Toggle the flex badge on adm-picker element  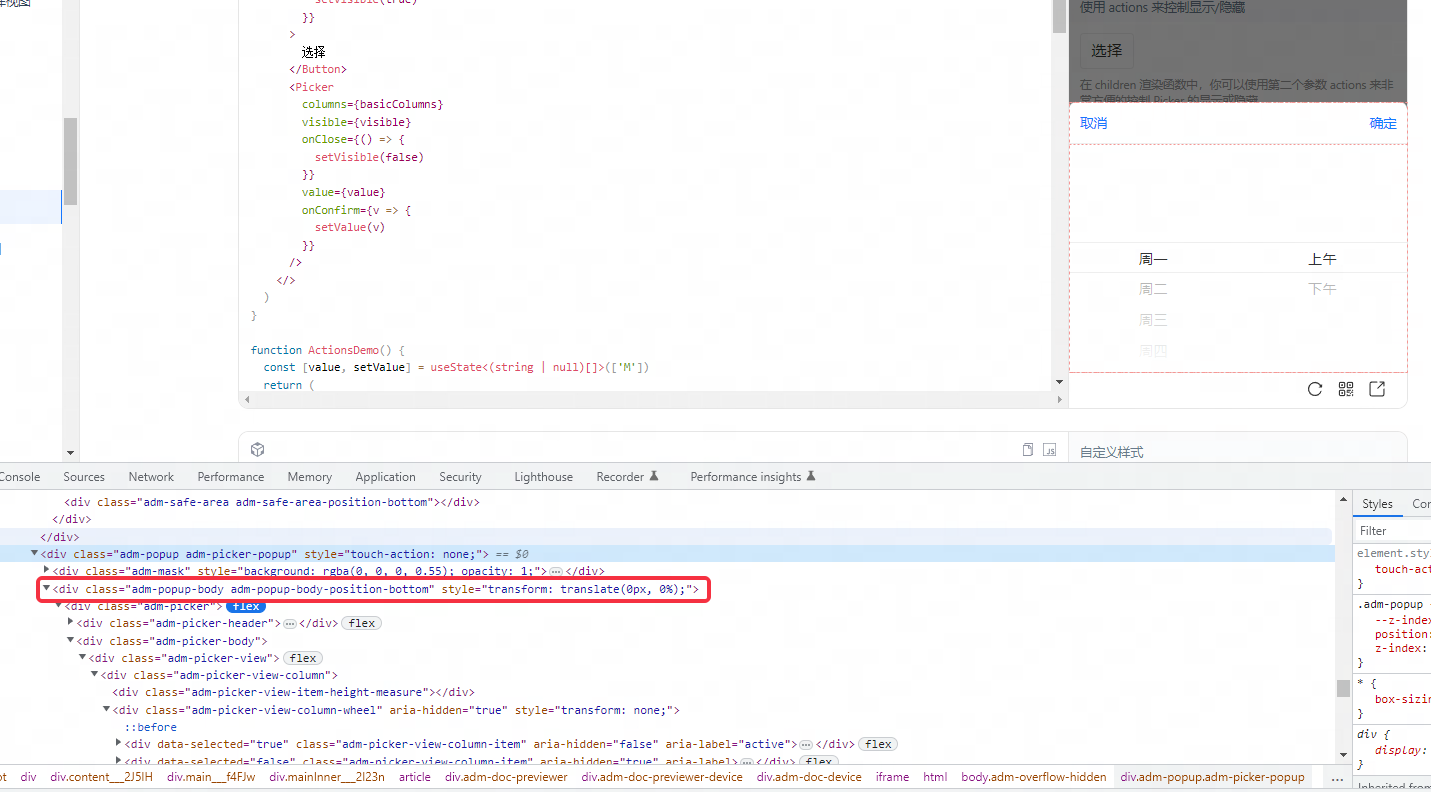click(246, 605)
